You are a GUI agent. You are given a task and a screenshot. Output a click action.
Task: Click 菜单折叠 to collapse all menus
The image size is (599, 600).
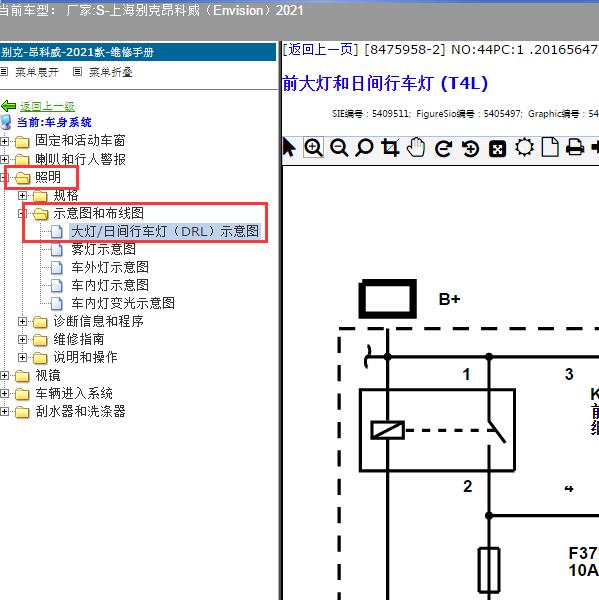111,72
